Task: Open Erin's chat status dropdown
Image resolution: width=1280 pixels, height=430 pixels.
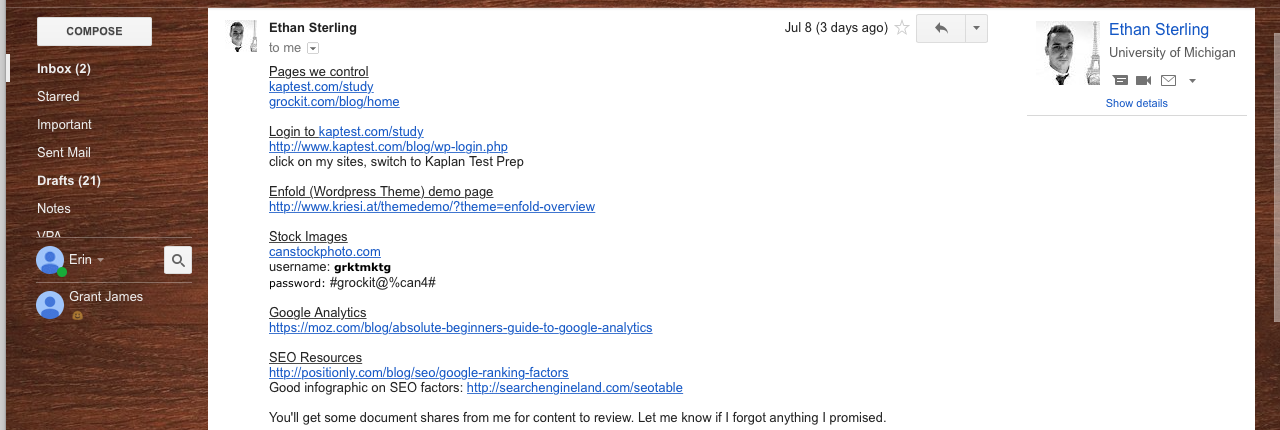Action: [x=100, y=260]
